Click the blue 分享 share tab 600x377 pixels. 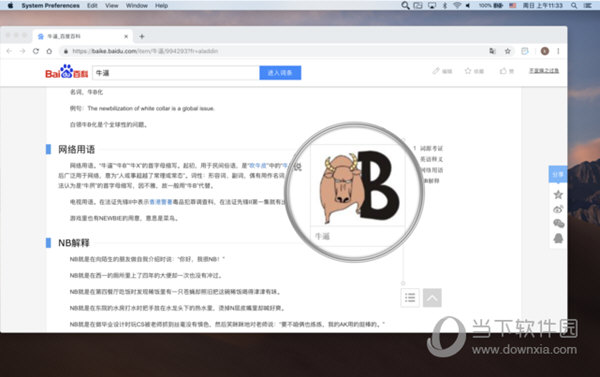click(x=558, y=174)
